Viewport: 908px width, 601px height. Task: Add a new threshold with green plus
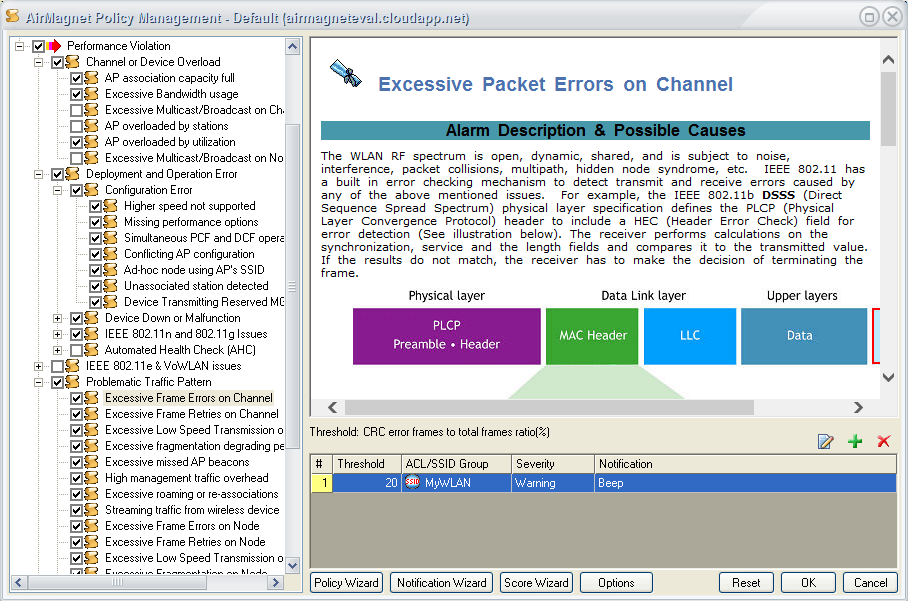(855, 441)
